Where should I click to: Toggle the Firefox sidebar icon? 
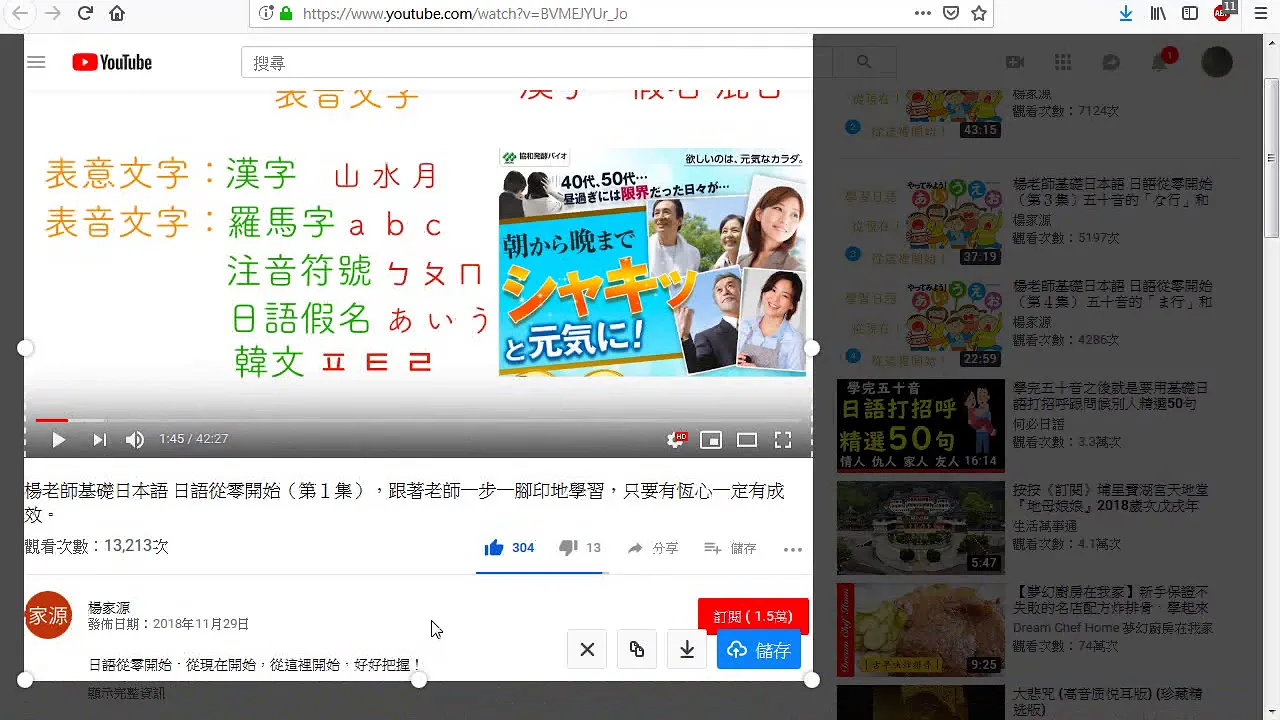[x=1190, y=13]
